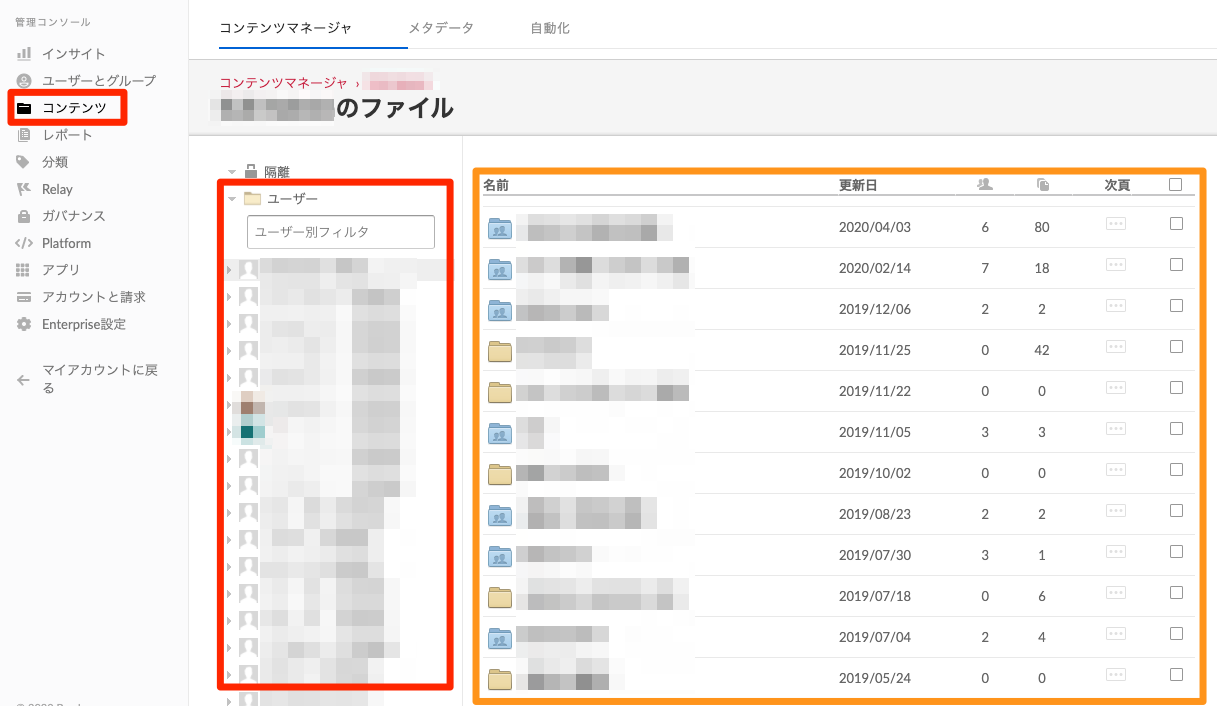Click the ユーザーとグループ person icon
Screen dimensions: 1217x706
(24, 80)
